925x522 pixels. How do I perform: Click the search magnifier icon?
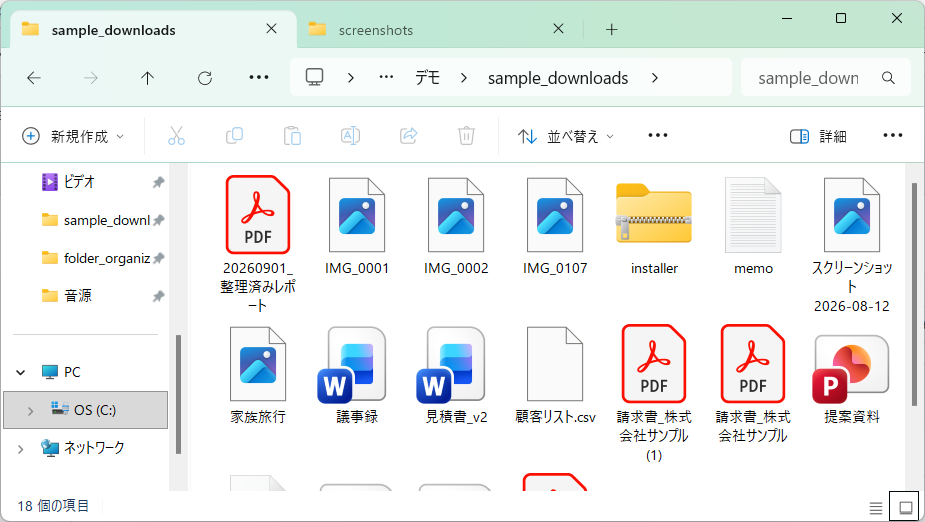[x=888, y=78]
